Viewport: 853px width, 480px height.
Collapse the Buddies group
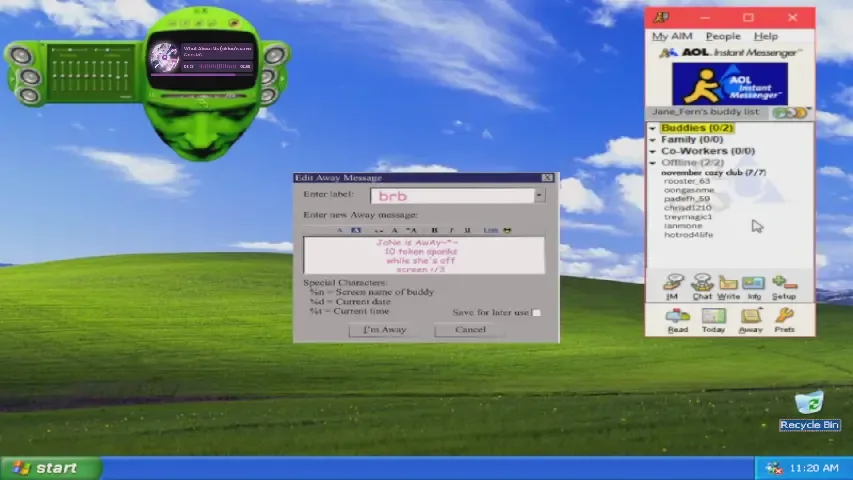coord(652,129)
